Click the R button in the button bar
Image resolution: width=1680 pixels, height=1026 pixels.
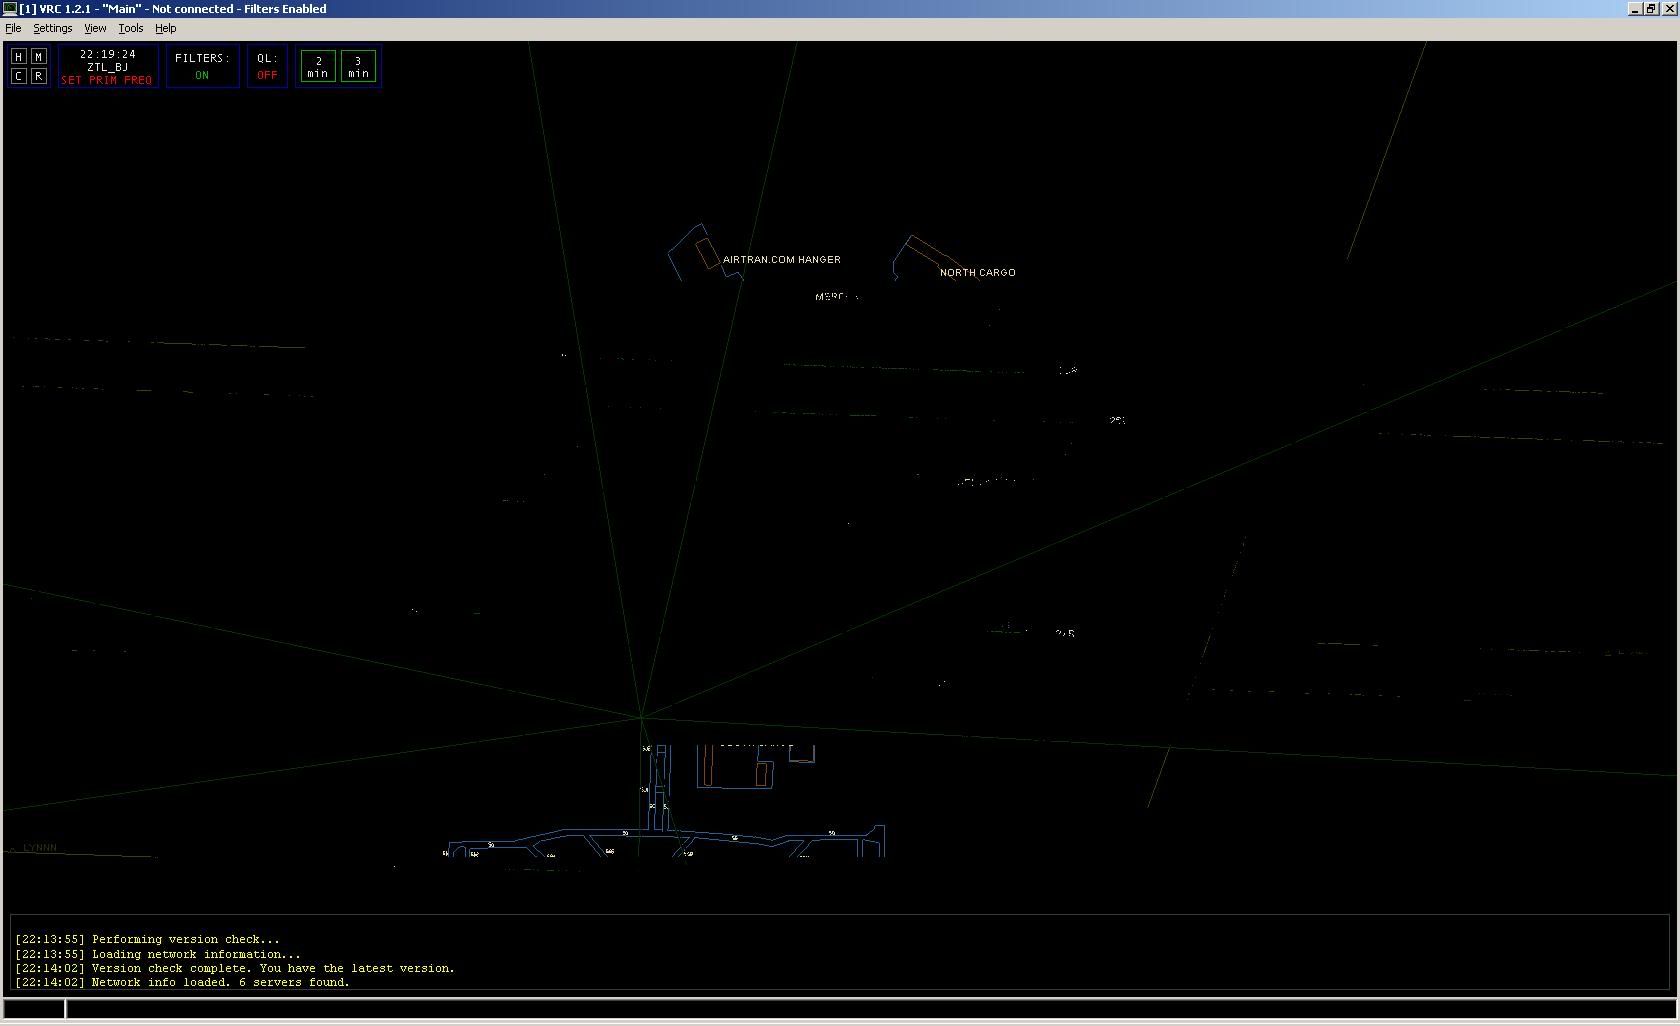click(38, 76)
